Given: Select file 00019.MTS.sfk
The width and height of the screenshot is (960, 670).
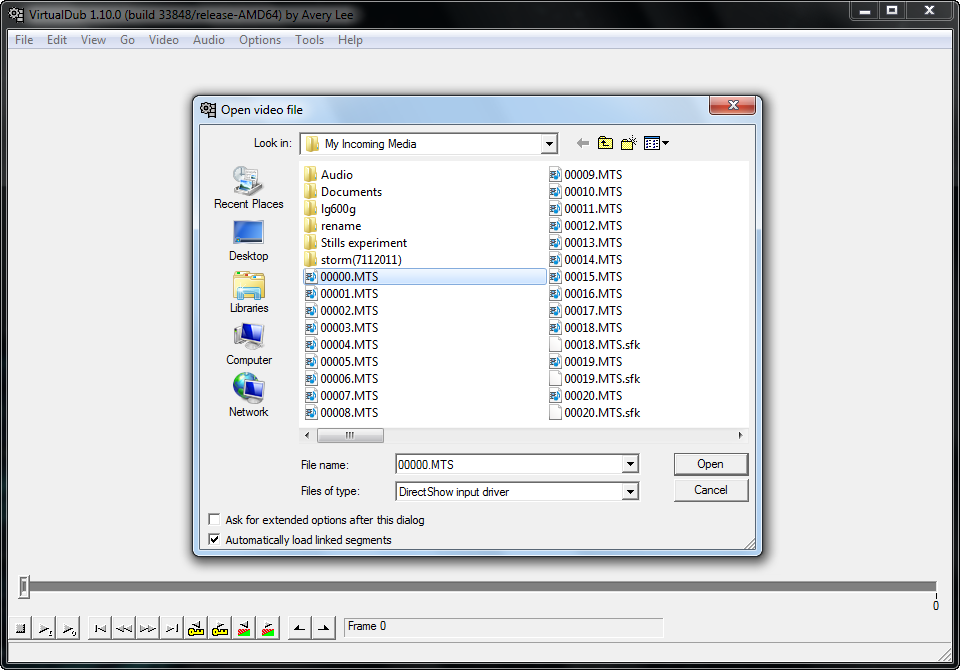Looking at the screenshot, I should [595, 379].
